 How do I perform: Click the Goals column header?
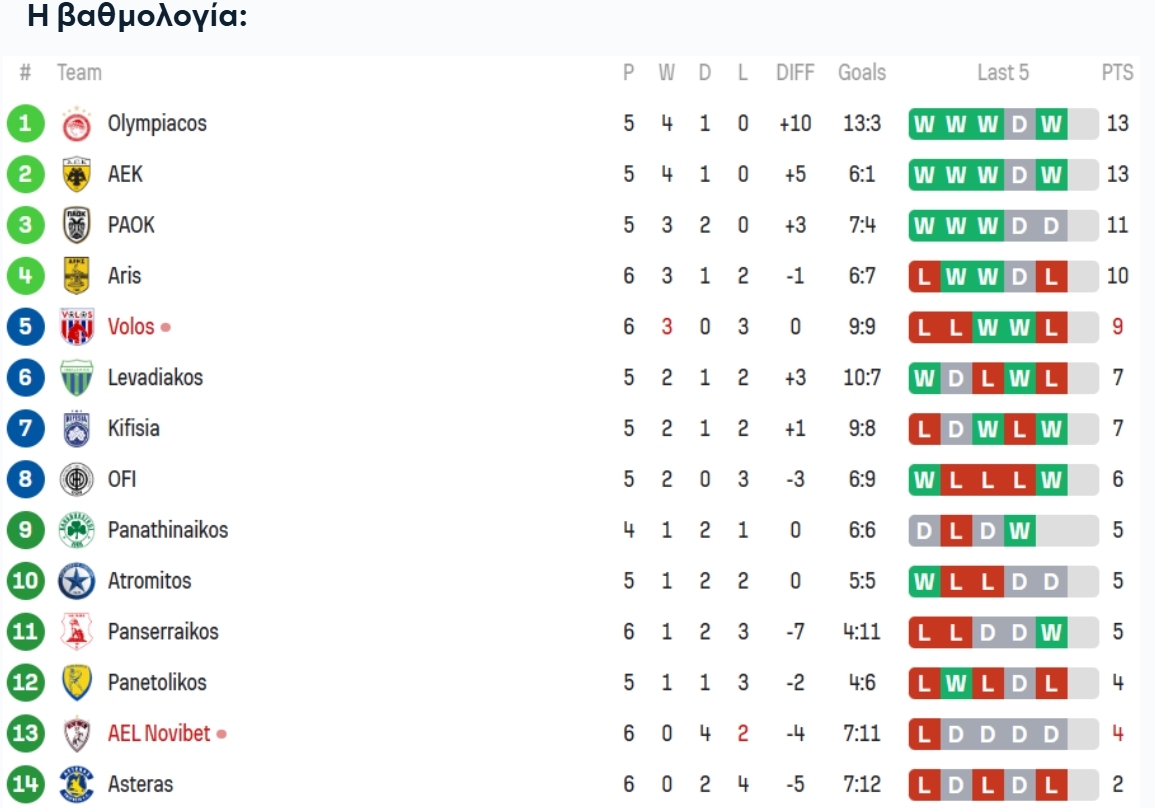(861, 72)
